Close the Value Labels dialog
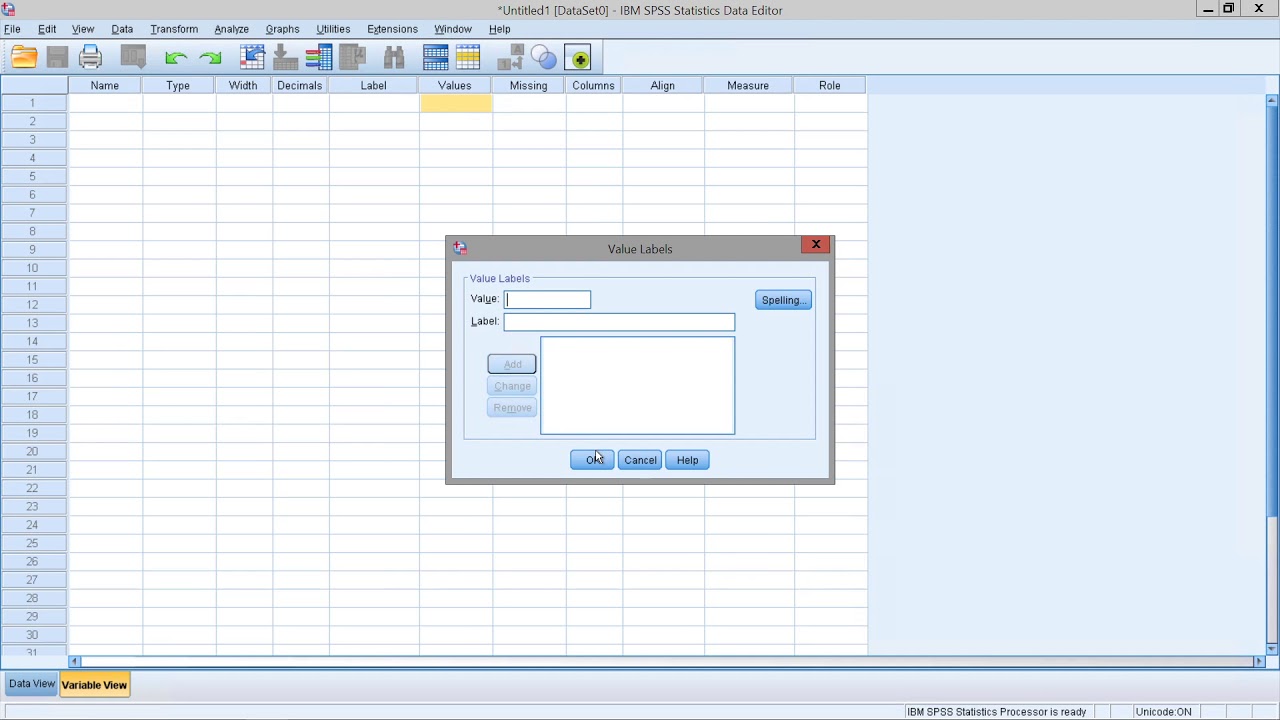The height and width of the screenshot is (720, 1280). [816, 245]
